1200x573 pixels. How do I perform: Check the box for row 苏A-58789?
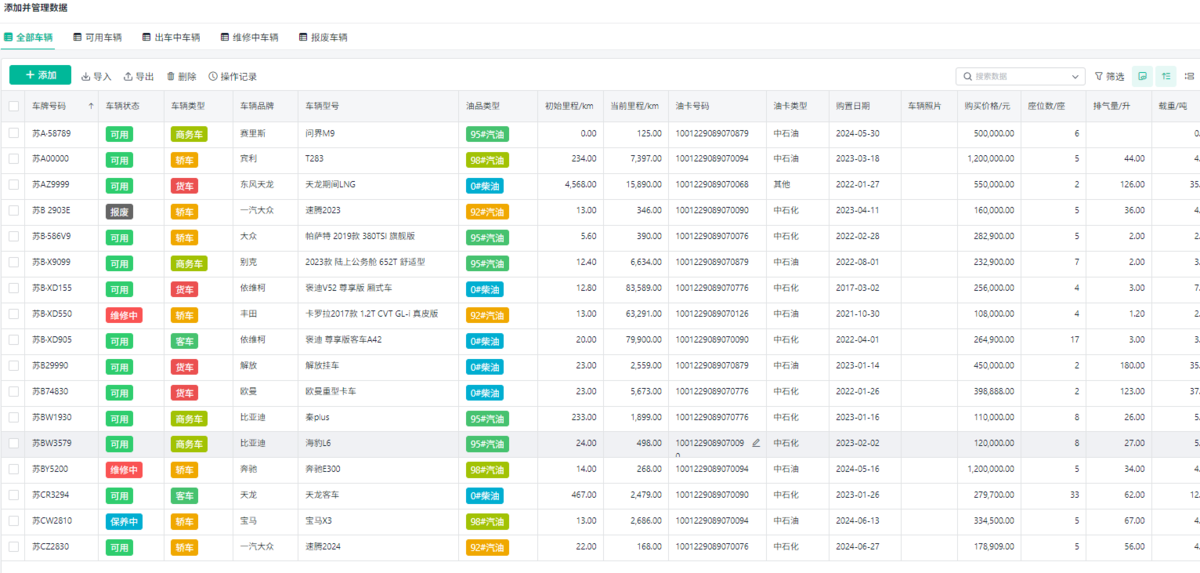(14, 133)
